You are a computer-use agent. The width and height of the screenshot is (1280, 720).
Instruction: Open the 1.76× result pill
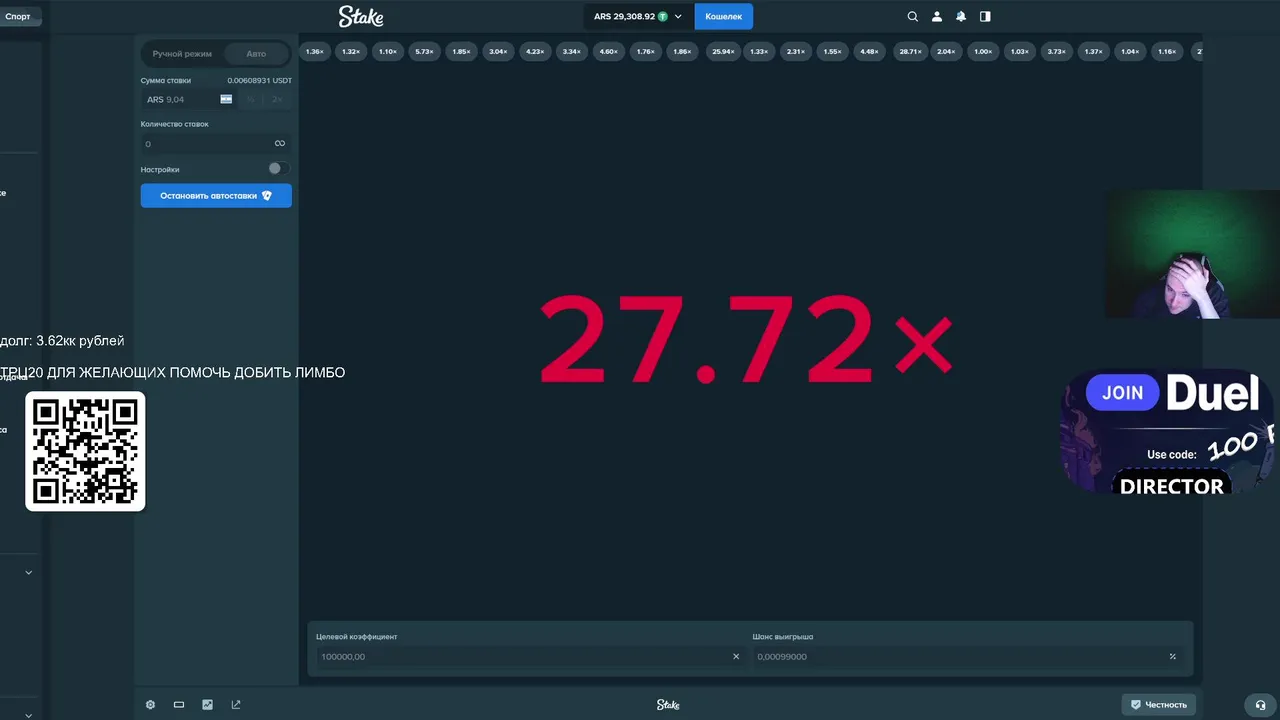pyautogui.click(x=645, y=51)
